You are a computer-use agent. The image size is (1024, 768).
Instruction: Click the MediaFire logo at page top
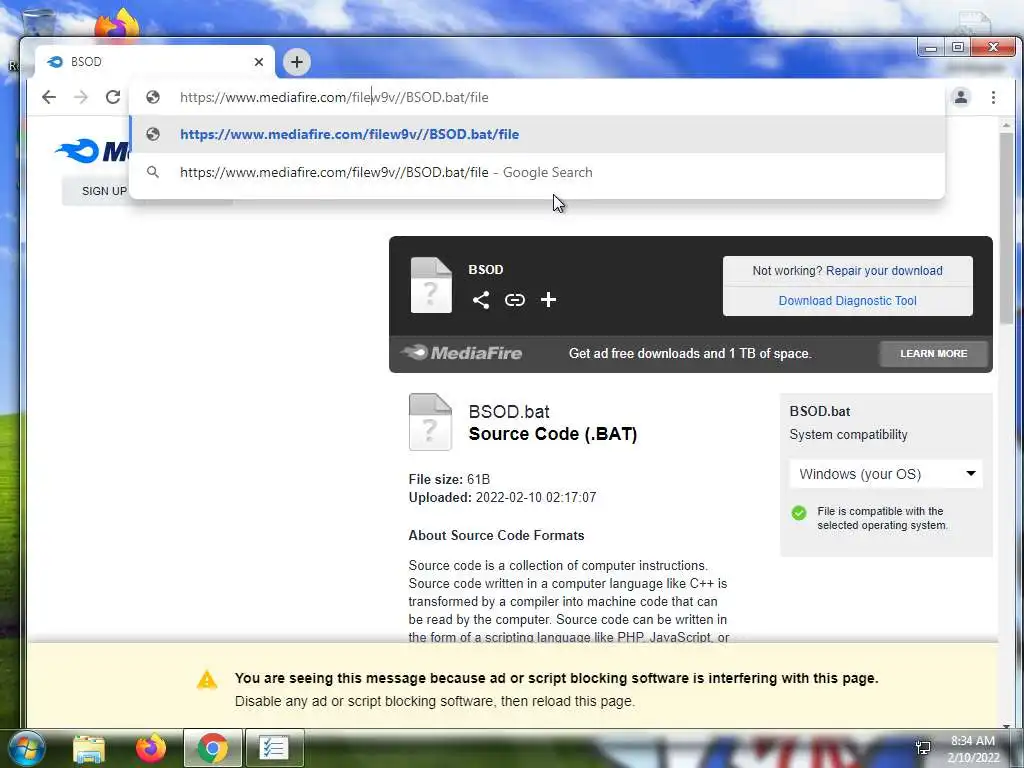(93, 151)
